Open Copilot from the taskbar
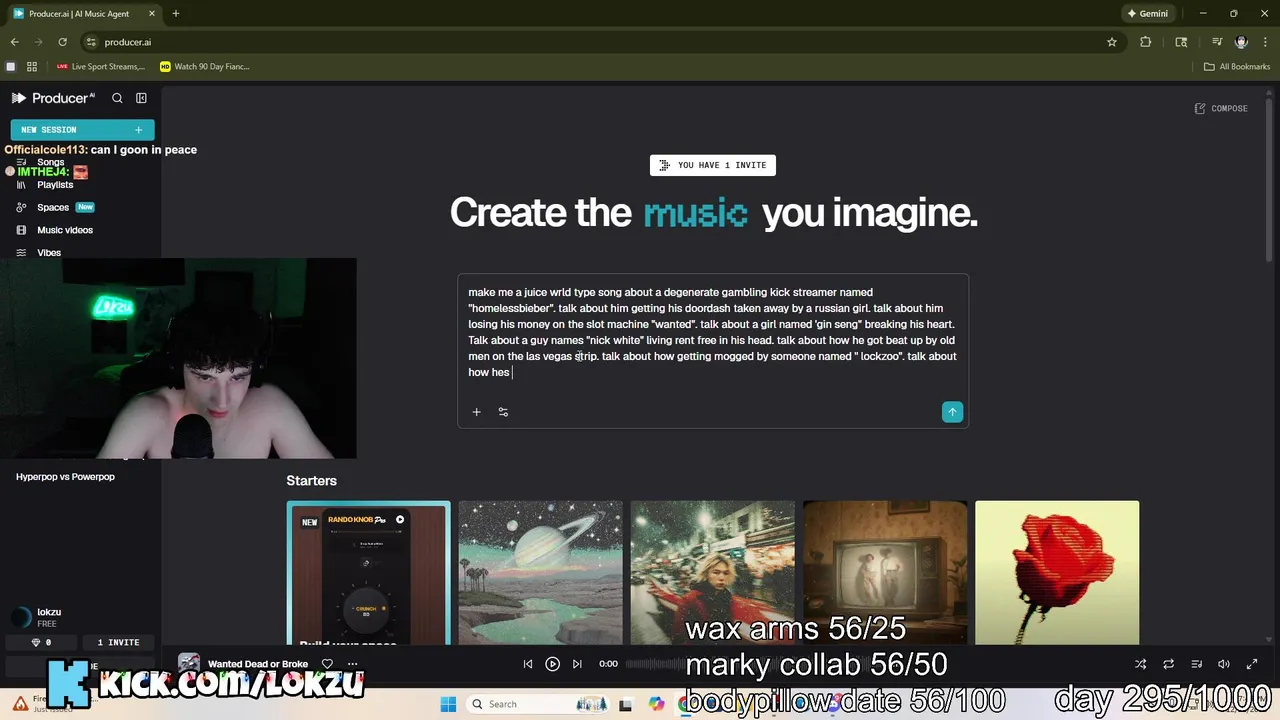 click(x=656, y=704)
